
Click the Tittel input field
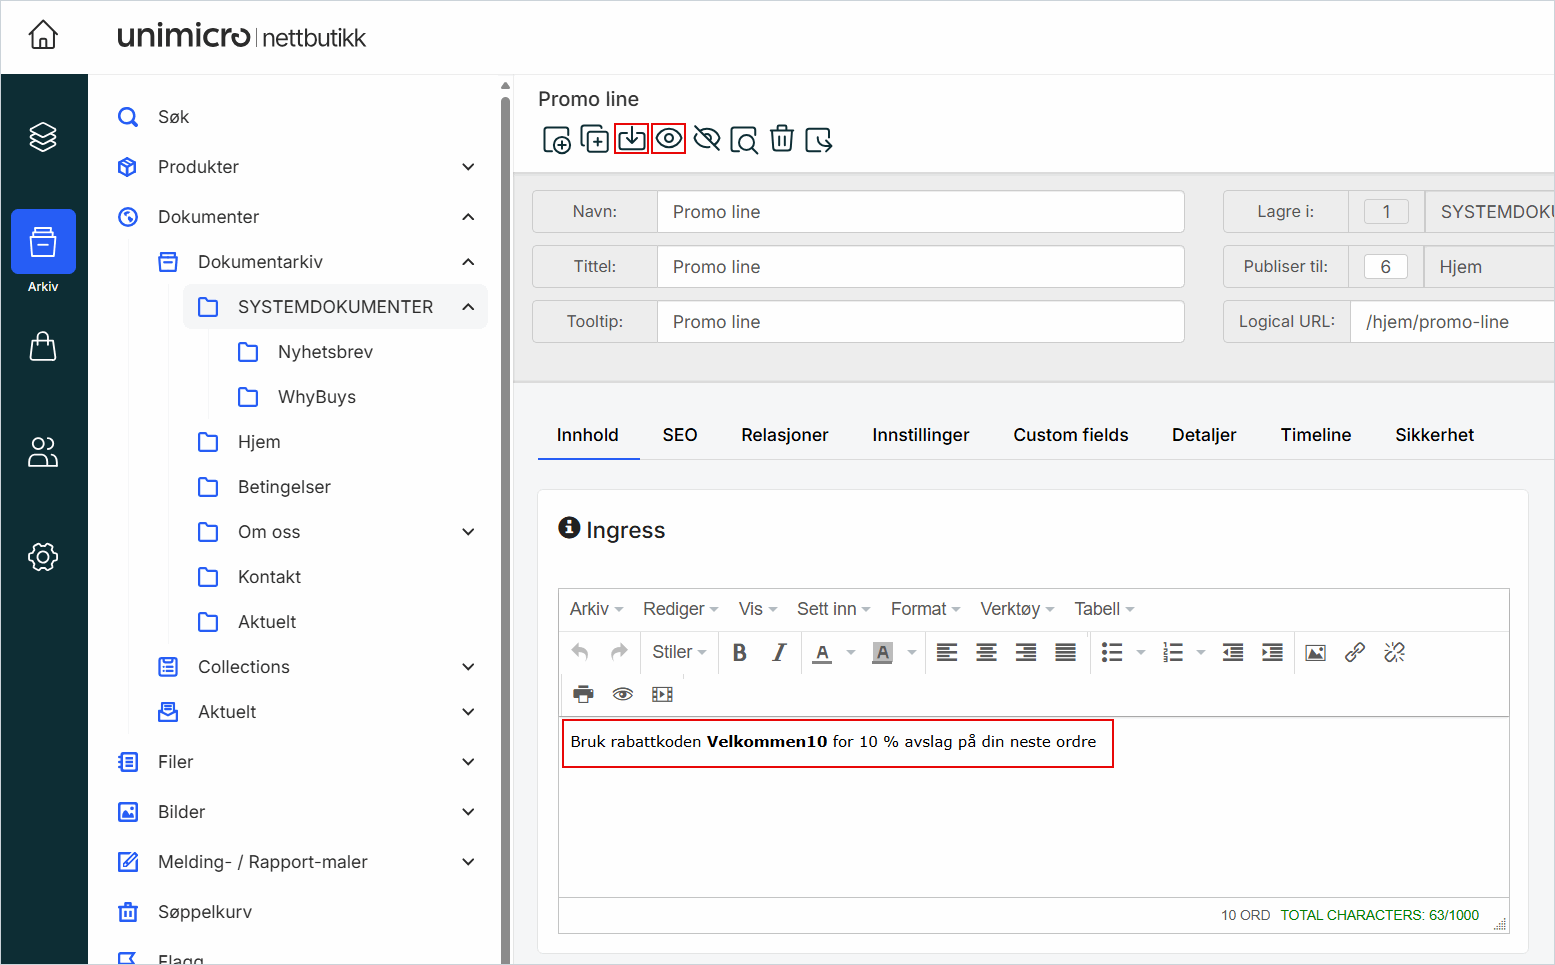click(x=920, y=267)
